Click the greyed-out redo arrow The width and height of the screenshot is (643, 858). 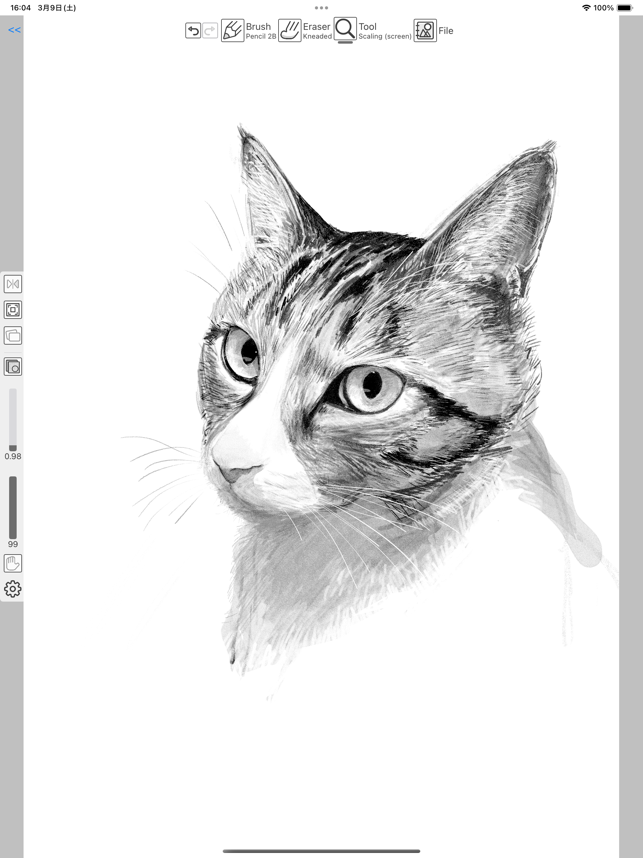tap(210, 31)
